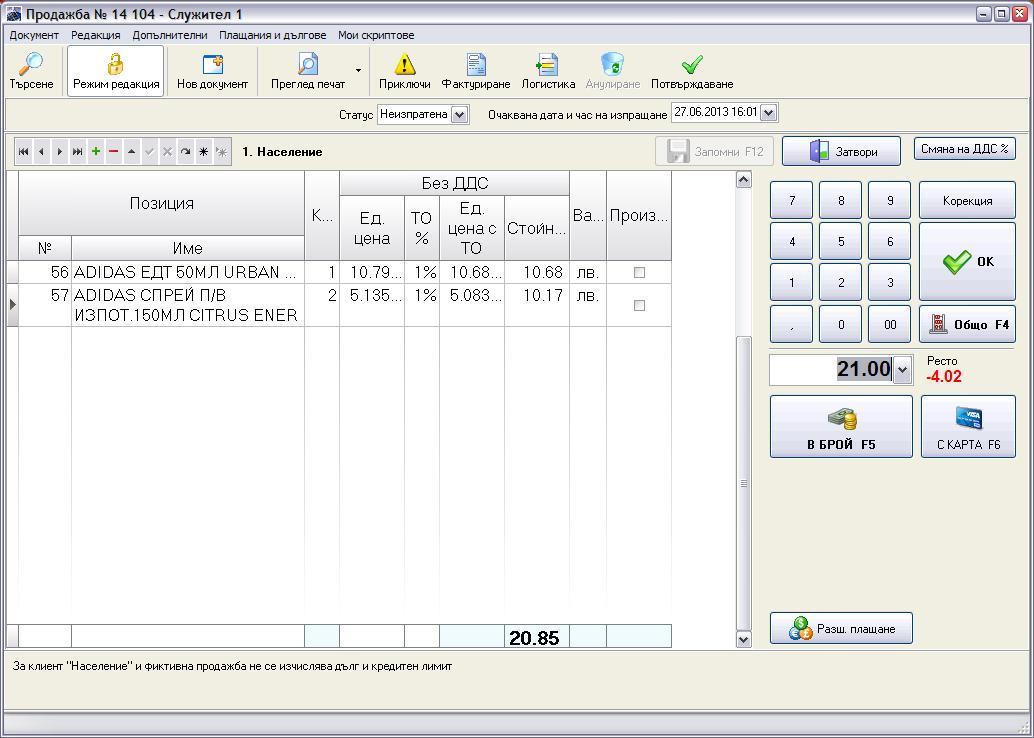Screen dimensions: 1034x738
Task: Pay in cash with В БРОЙ F5
Action: 841,426
